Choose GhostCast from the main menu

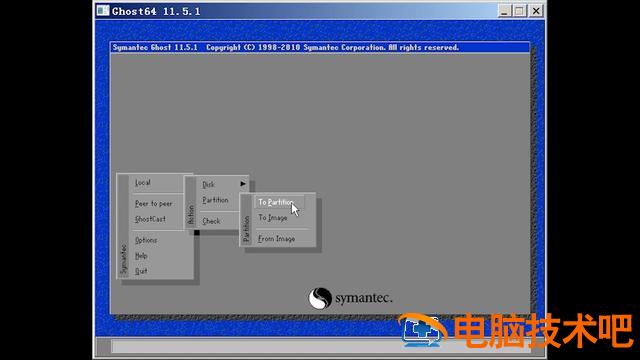150,219
